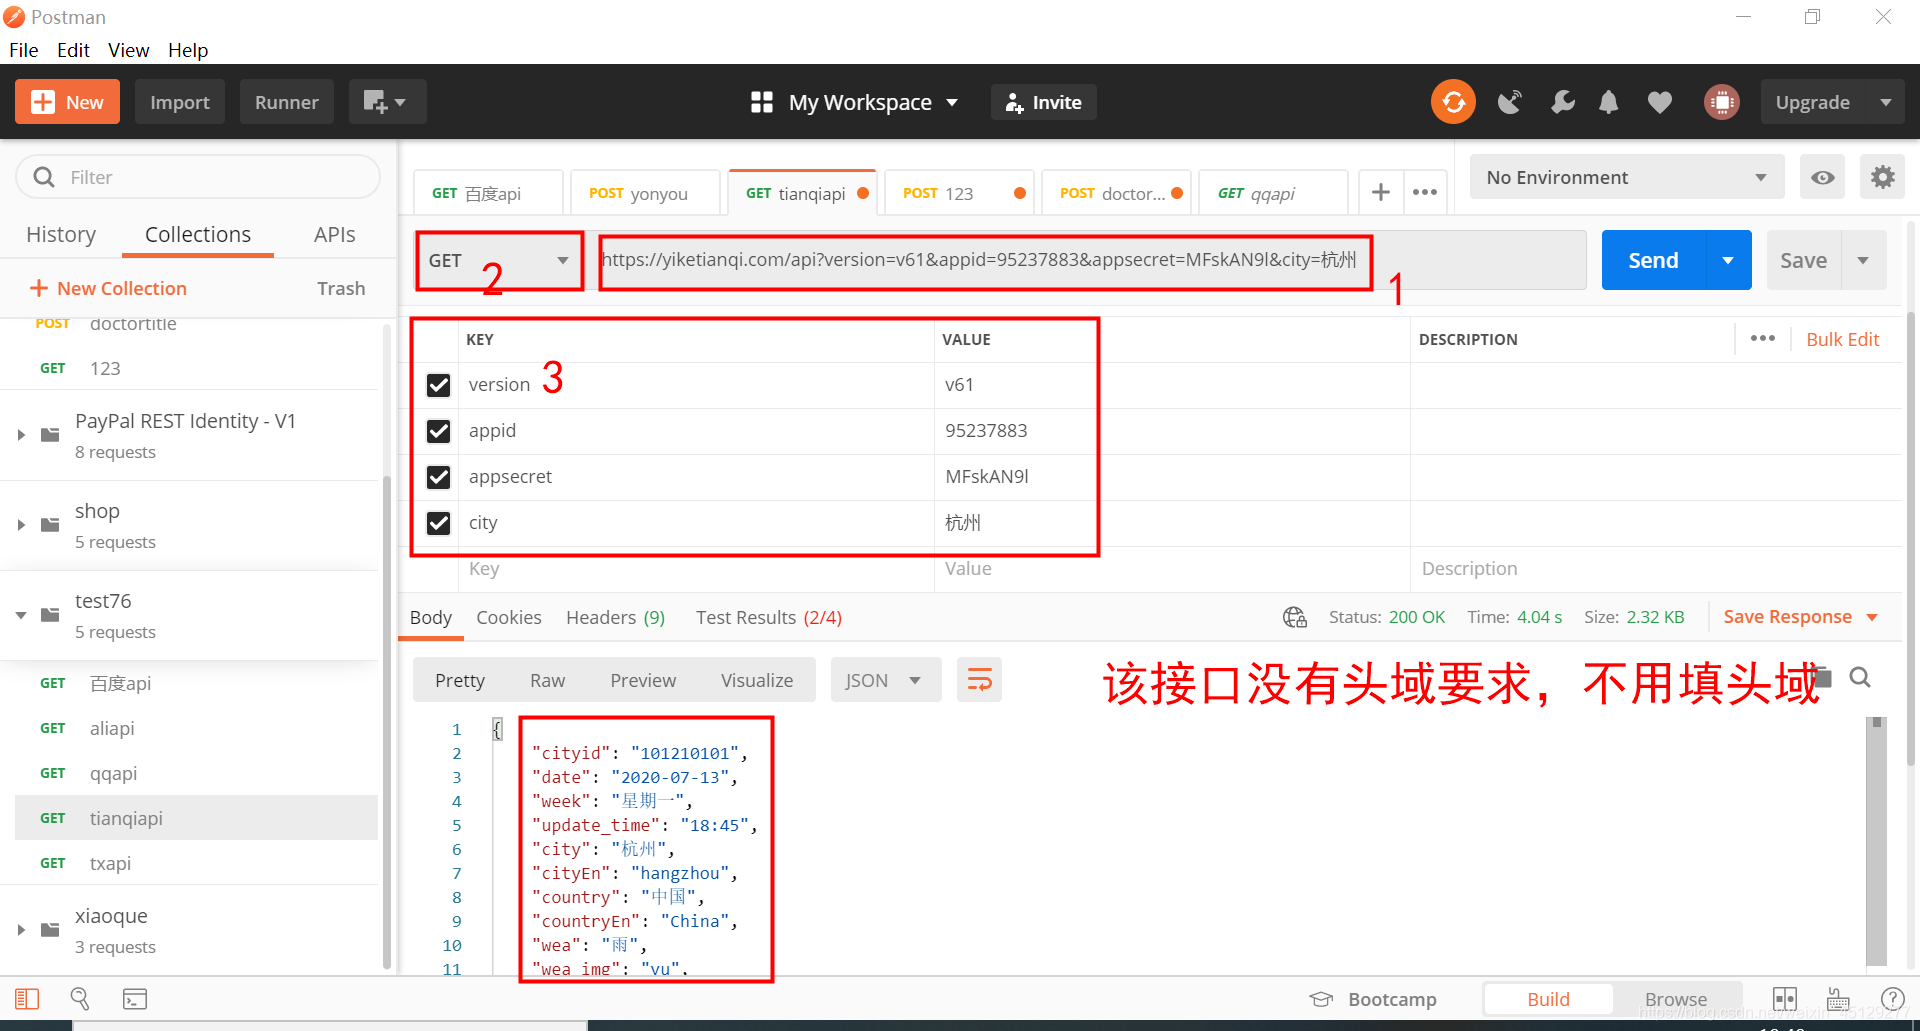This screenshot has height=1031, width=1920.
Task: Open the new window icon dropdown
Action: pyautogui.click(x=387, y=102)
